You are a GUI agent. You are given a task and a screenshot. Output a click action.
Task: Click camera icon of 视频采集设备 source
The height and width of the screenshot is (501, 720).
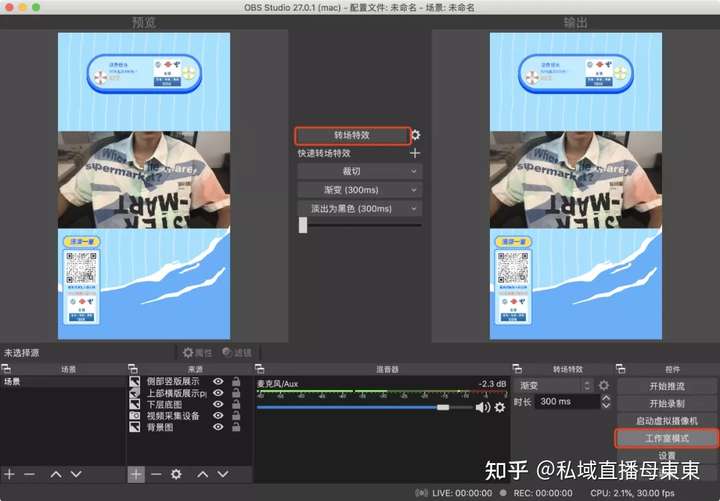coord(134,416)
